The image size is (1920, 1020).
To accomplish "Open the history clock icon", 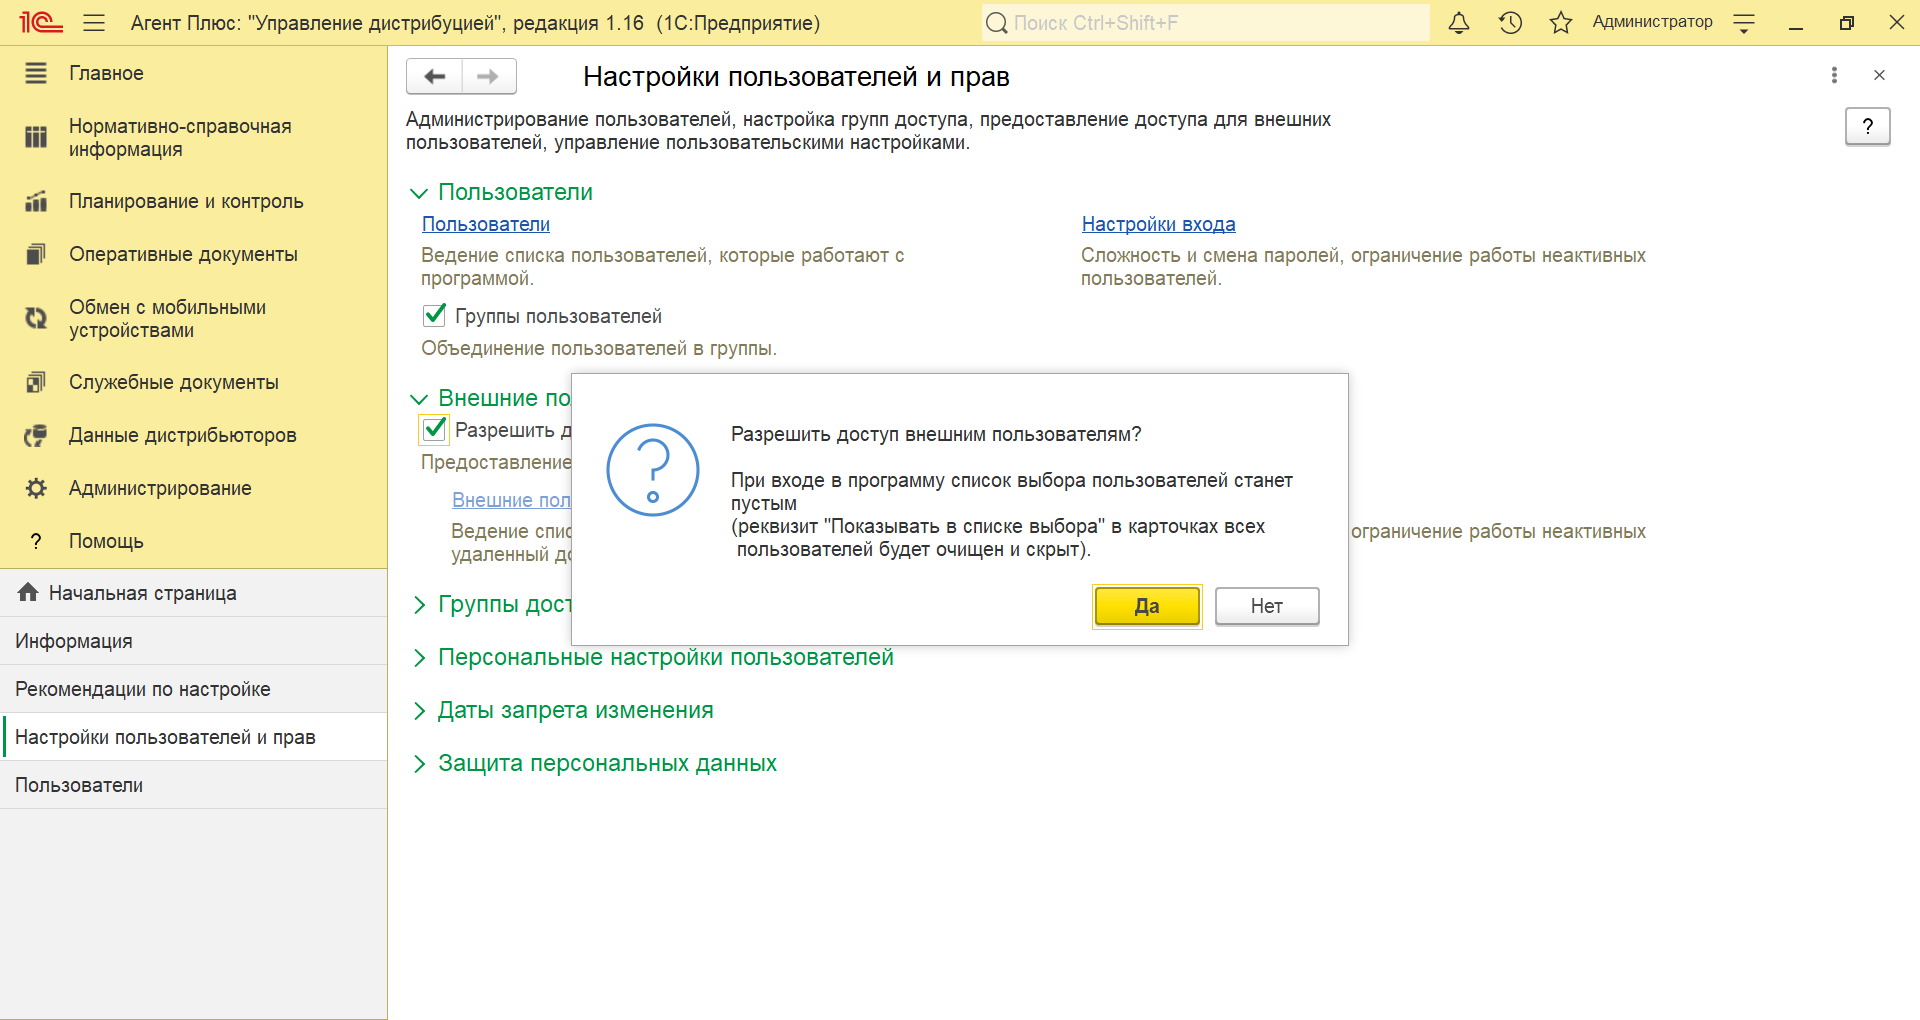I will coord(1510,23).
